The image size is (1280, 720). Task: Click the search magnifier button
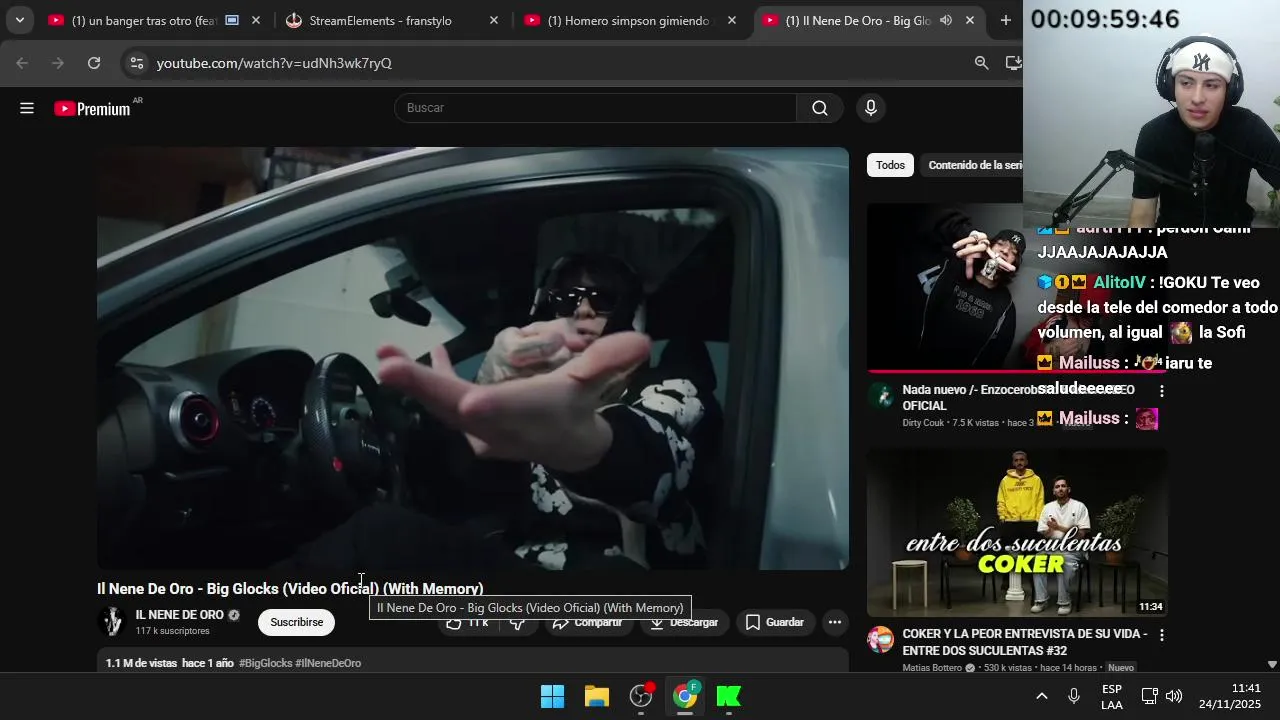[x=820, y=108]
